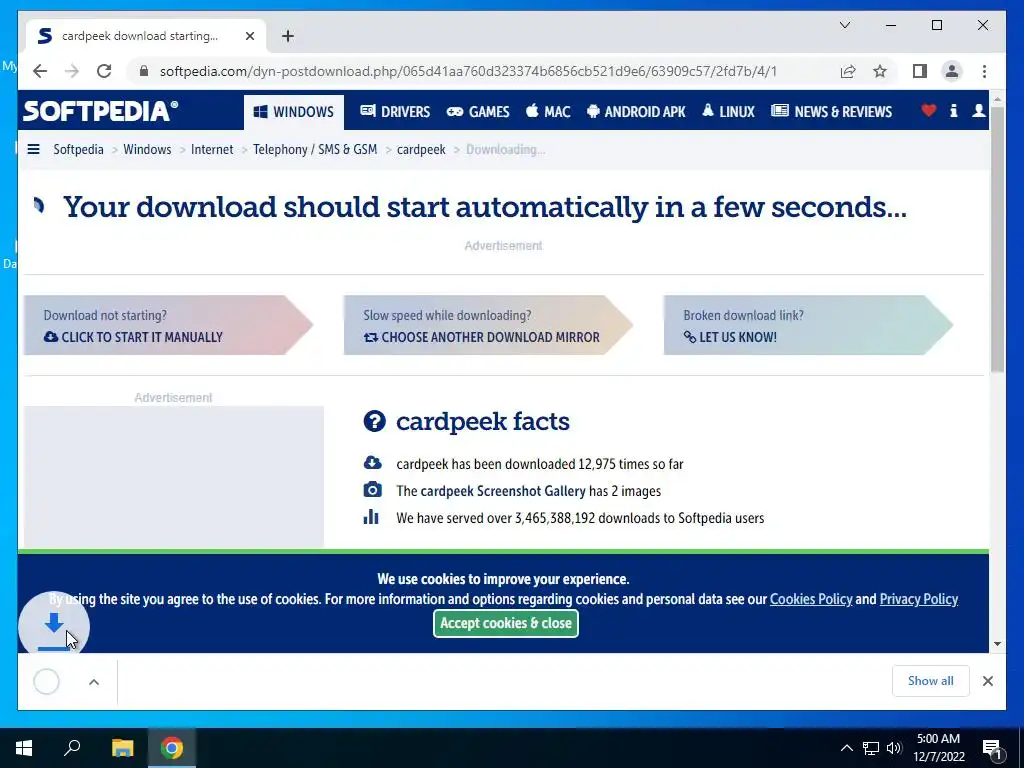Click the question mark icon by cardpeek facts

[374, 421]
